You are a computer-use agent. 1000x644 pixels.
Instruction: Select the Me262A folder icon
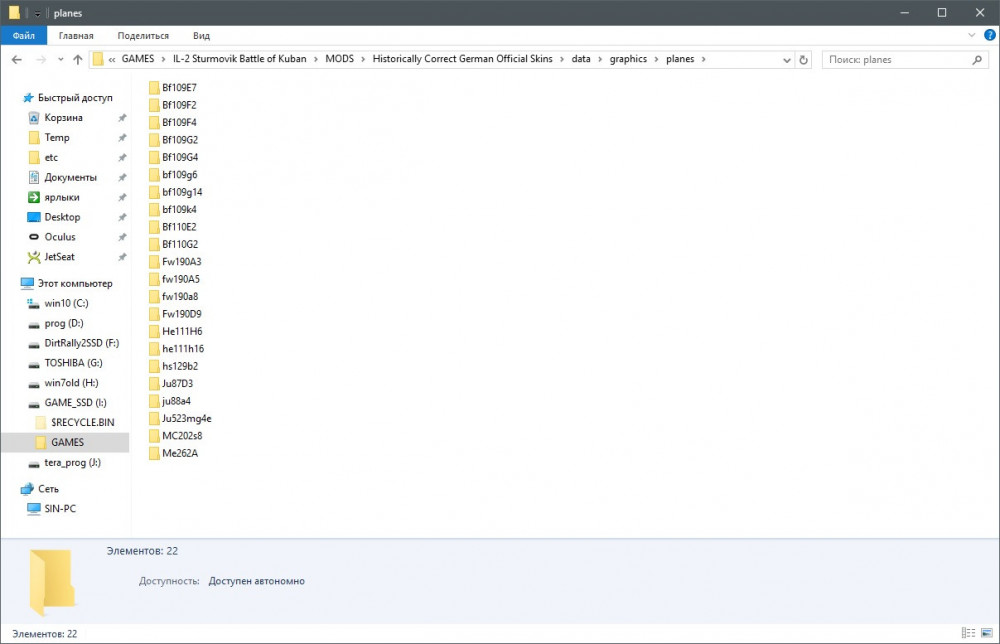[154, 453]
